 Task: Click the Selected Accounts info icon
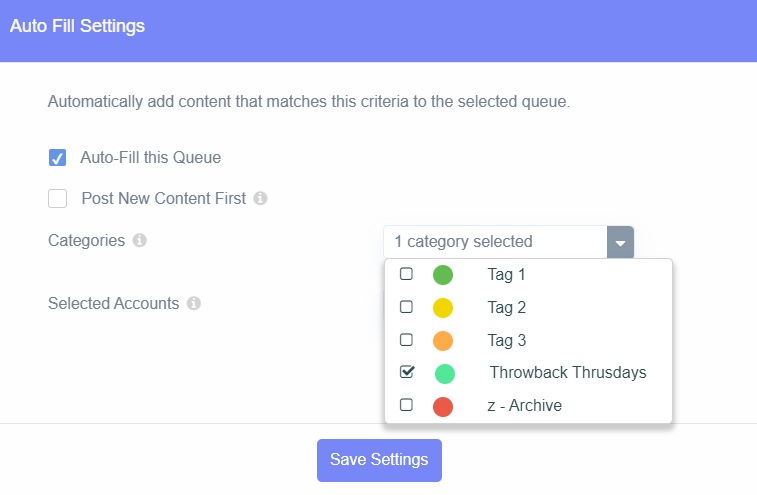click(x=194, y=303)
